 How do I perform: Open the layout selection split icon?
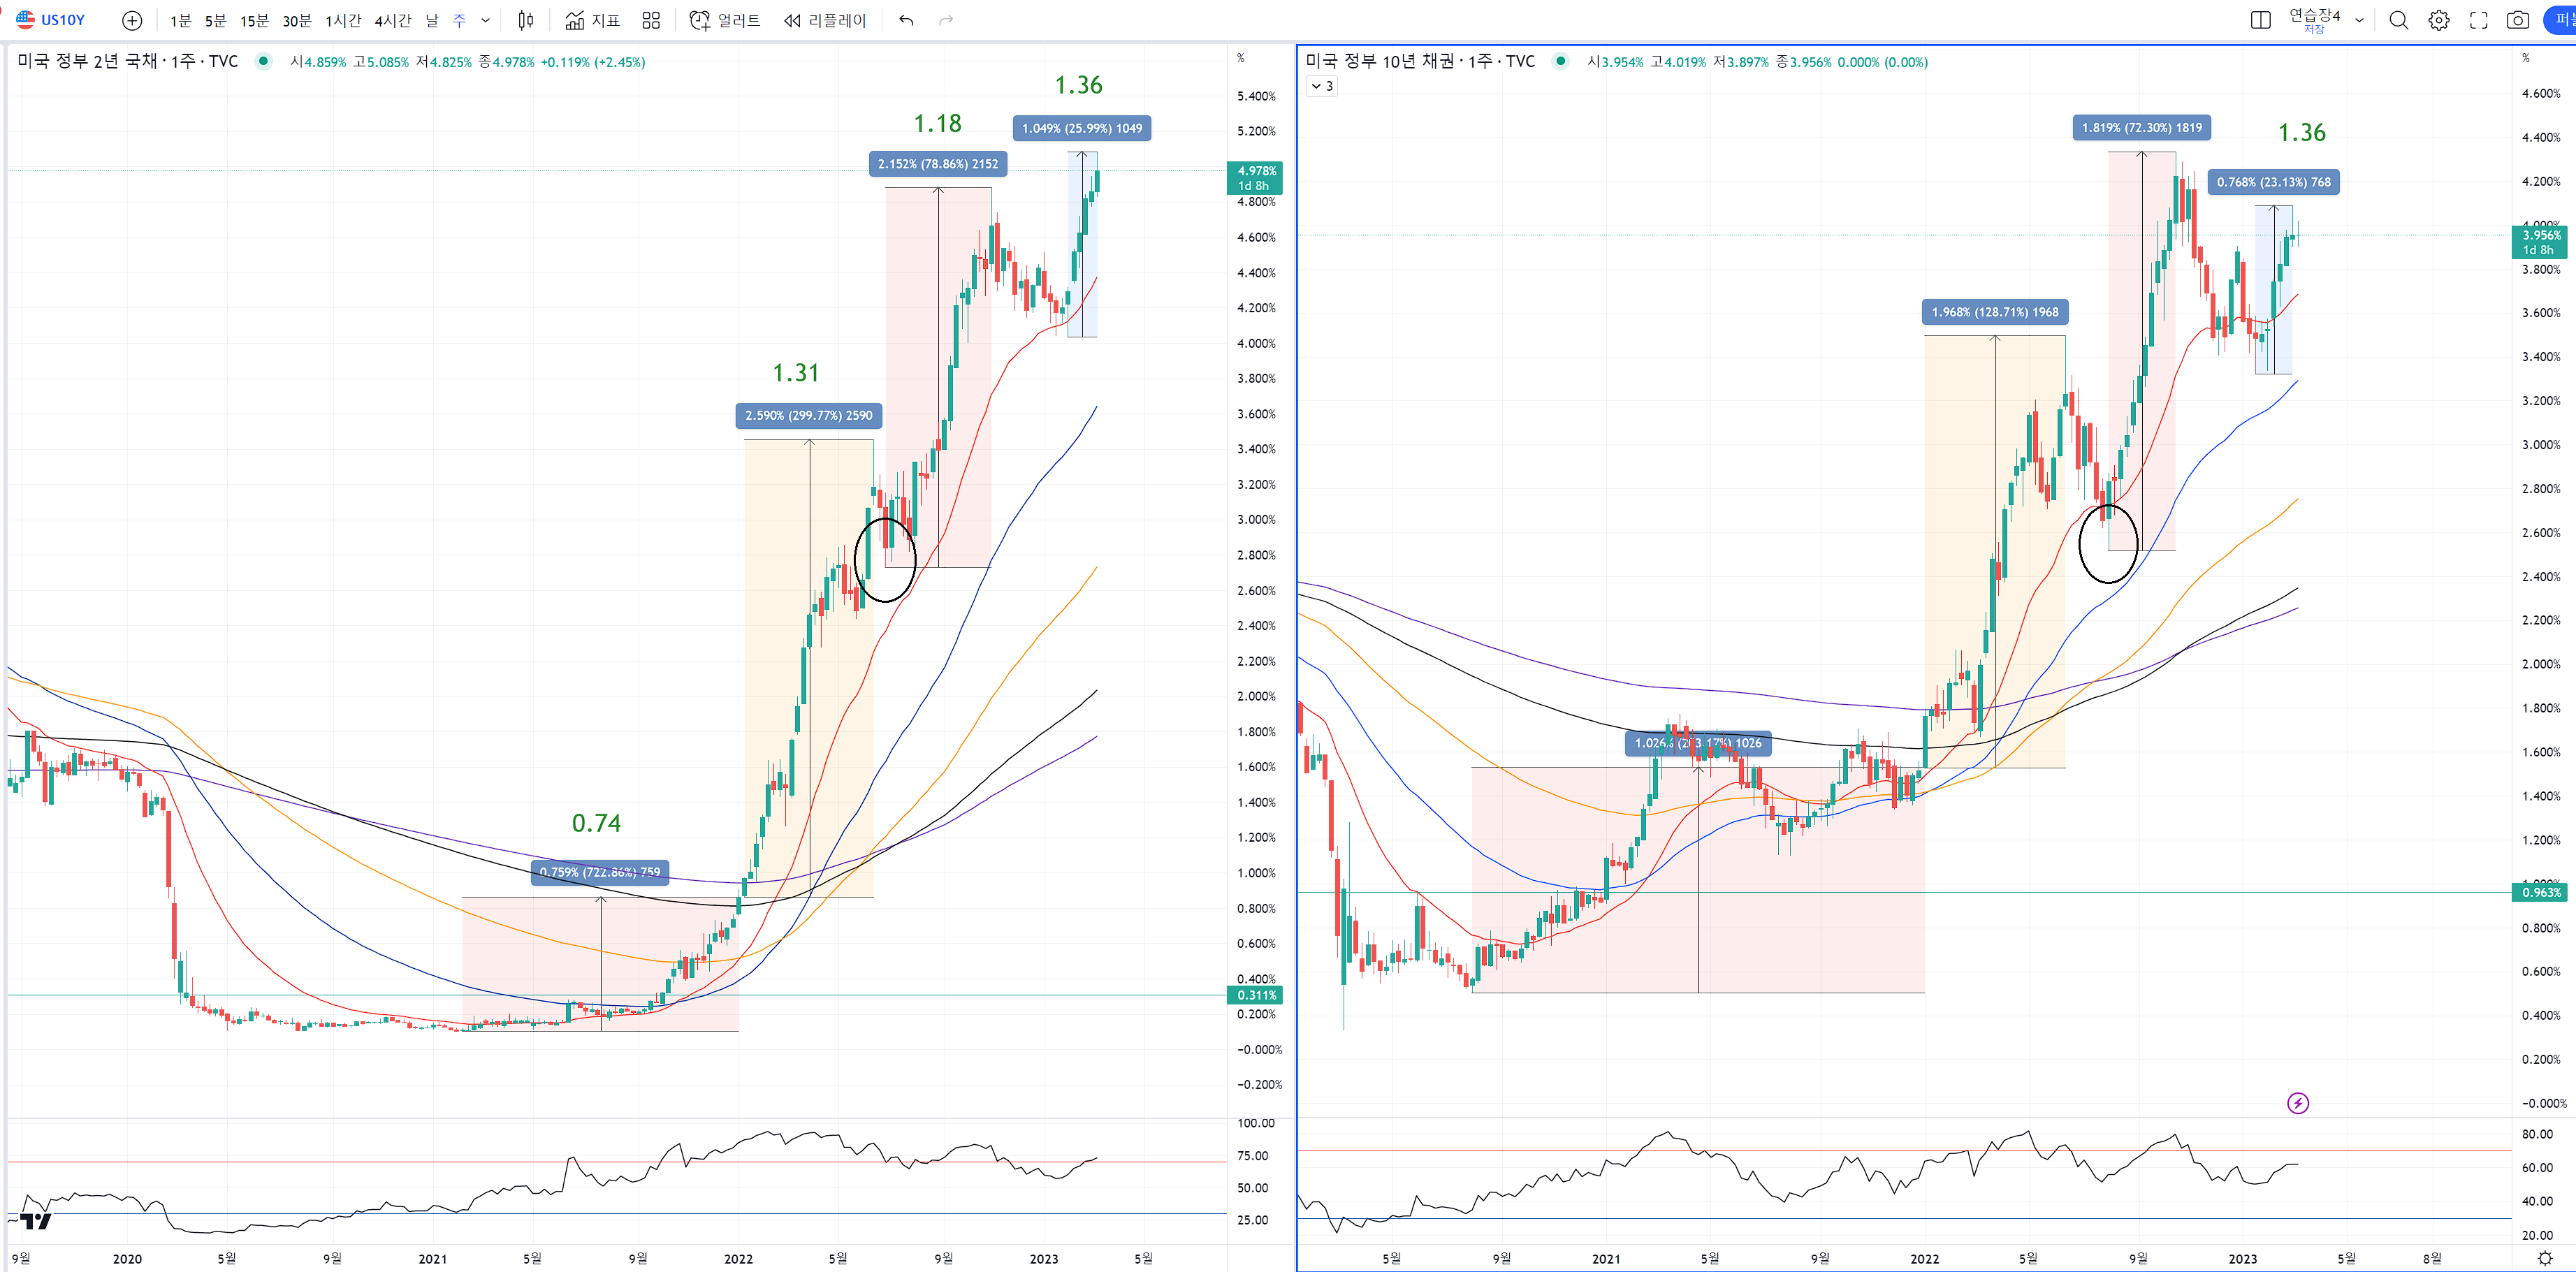(2260, 20)
